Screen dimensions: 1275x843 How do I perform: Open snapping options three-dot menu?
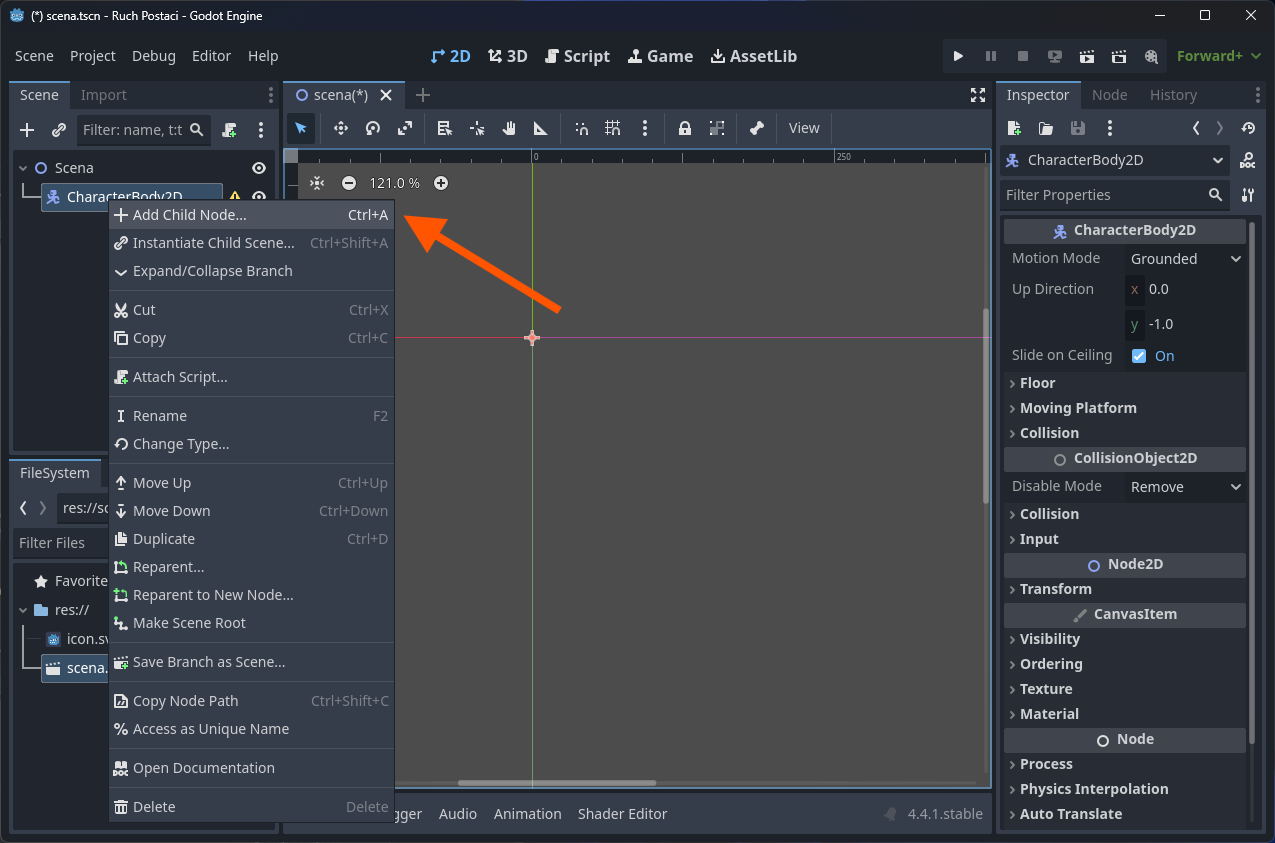click(645, 128)
